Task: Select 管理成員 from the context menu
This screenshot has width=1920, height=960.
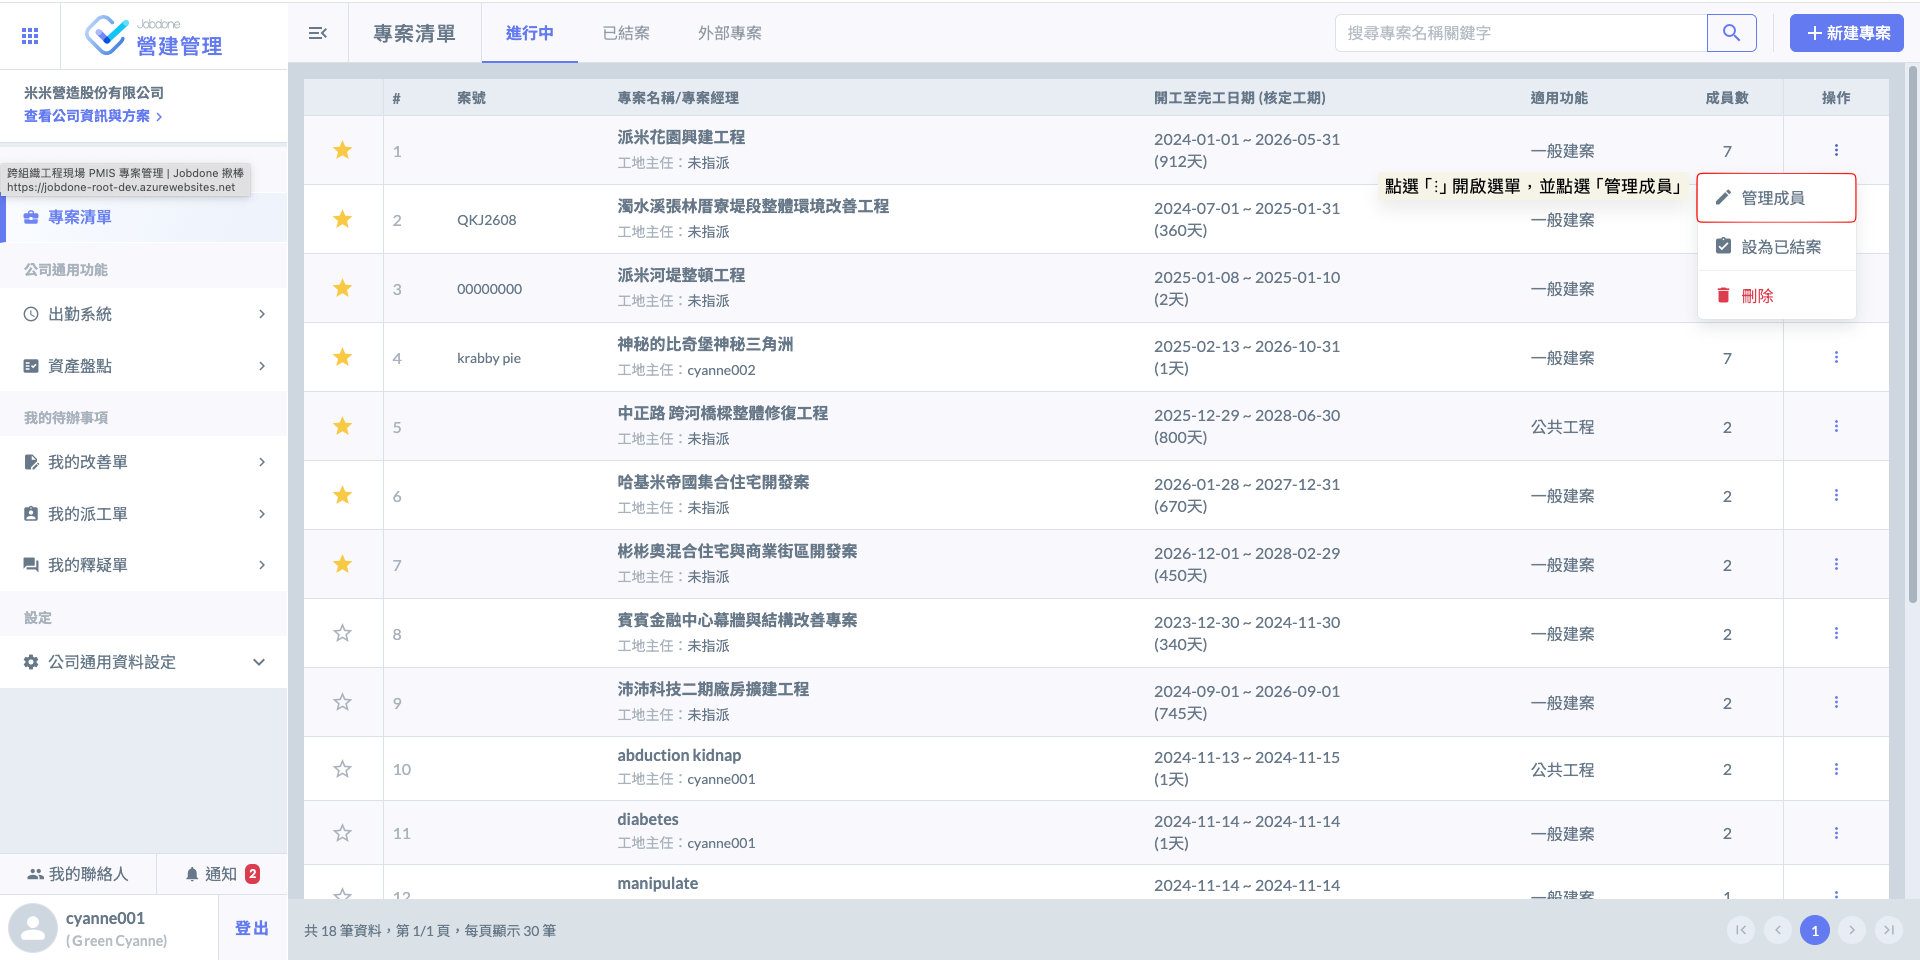Action: (1775, 198)
